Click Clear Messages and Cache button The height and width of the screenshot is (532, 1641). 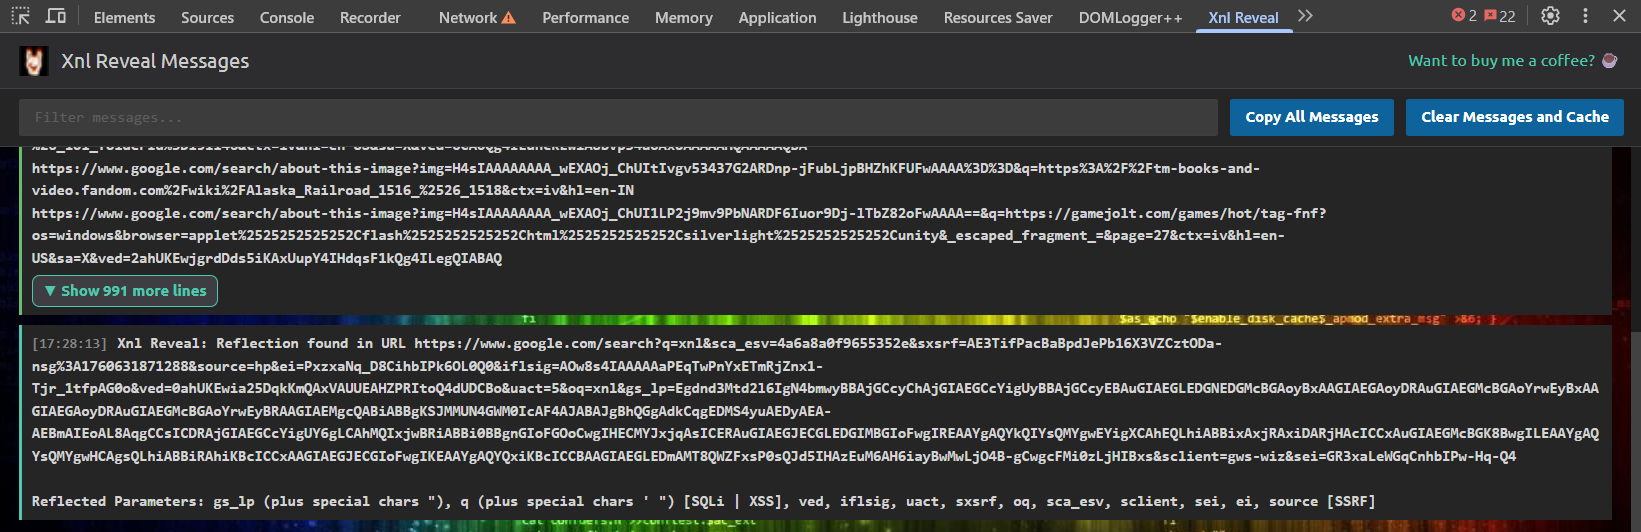(1514, 117)
